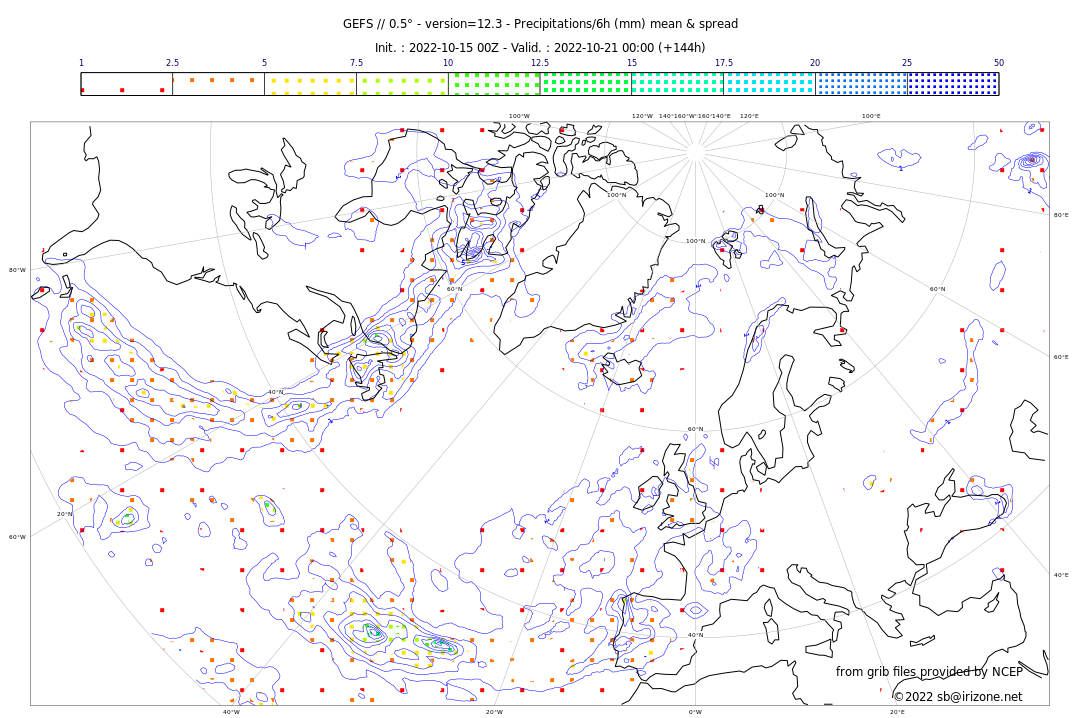Click the 60°W label on left edge

[x=17, y=537]
